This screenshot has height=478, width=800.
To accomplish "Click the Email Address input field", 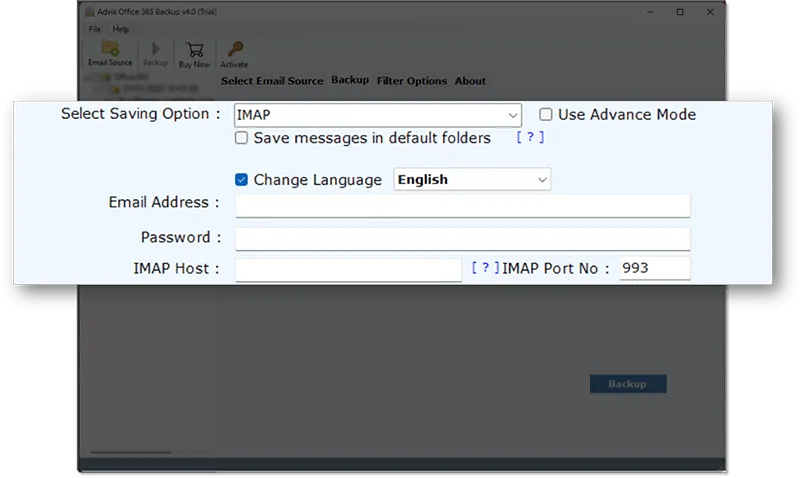I will (x=463, y=206).
